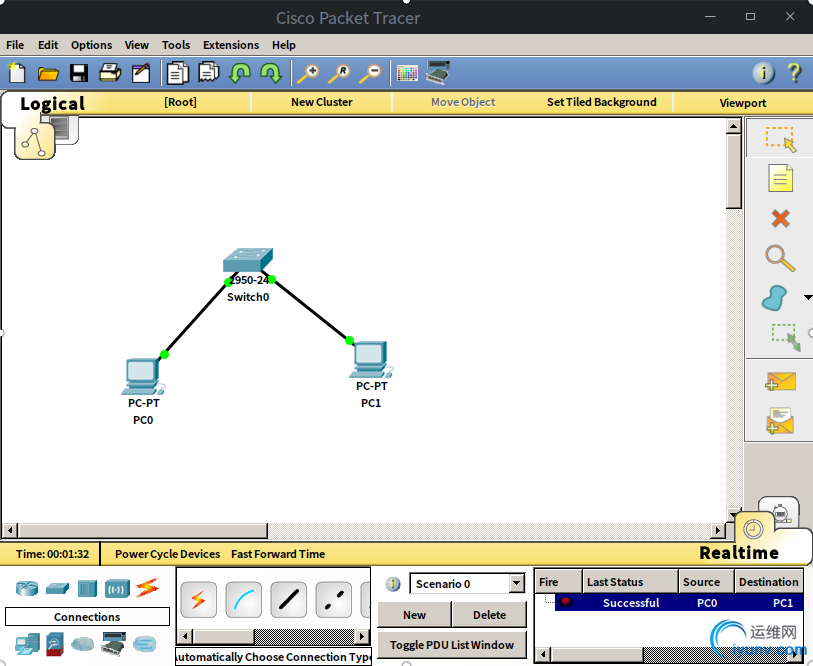Screen dimensions: 813x666
Task: Select the Security firewall device category
Action: tap(55, 644)
